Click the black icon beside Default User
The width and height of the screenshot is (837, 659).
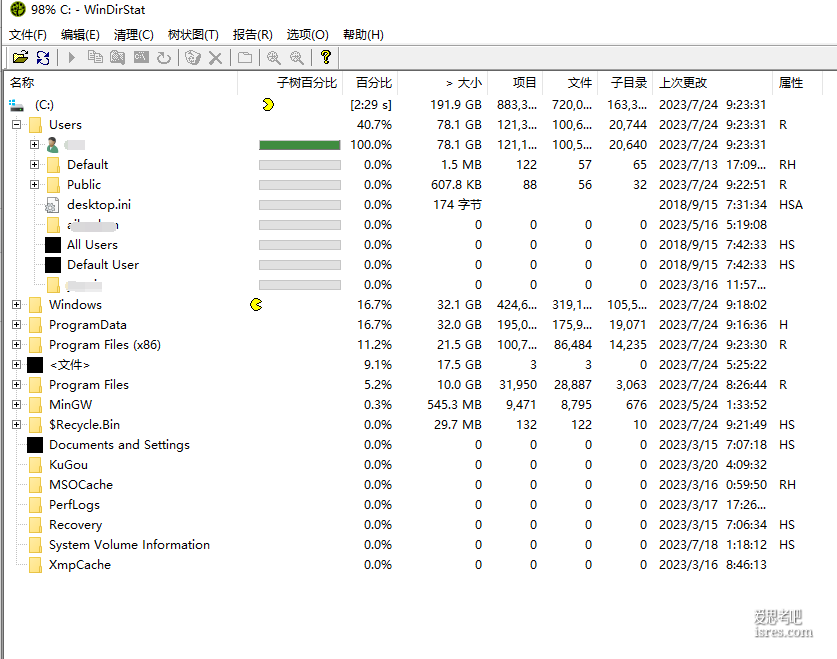pos(53,265)
